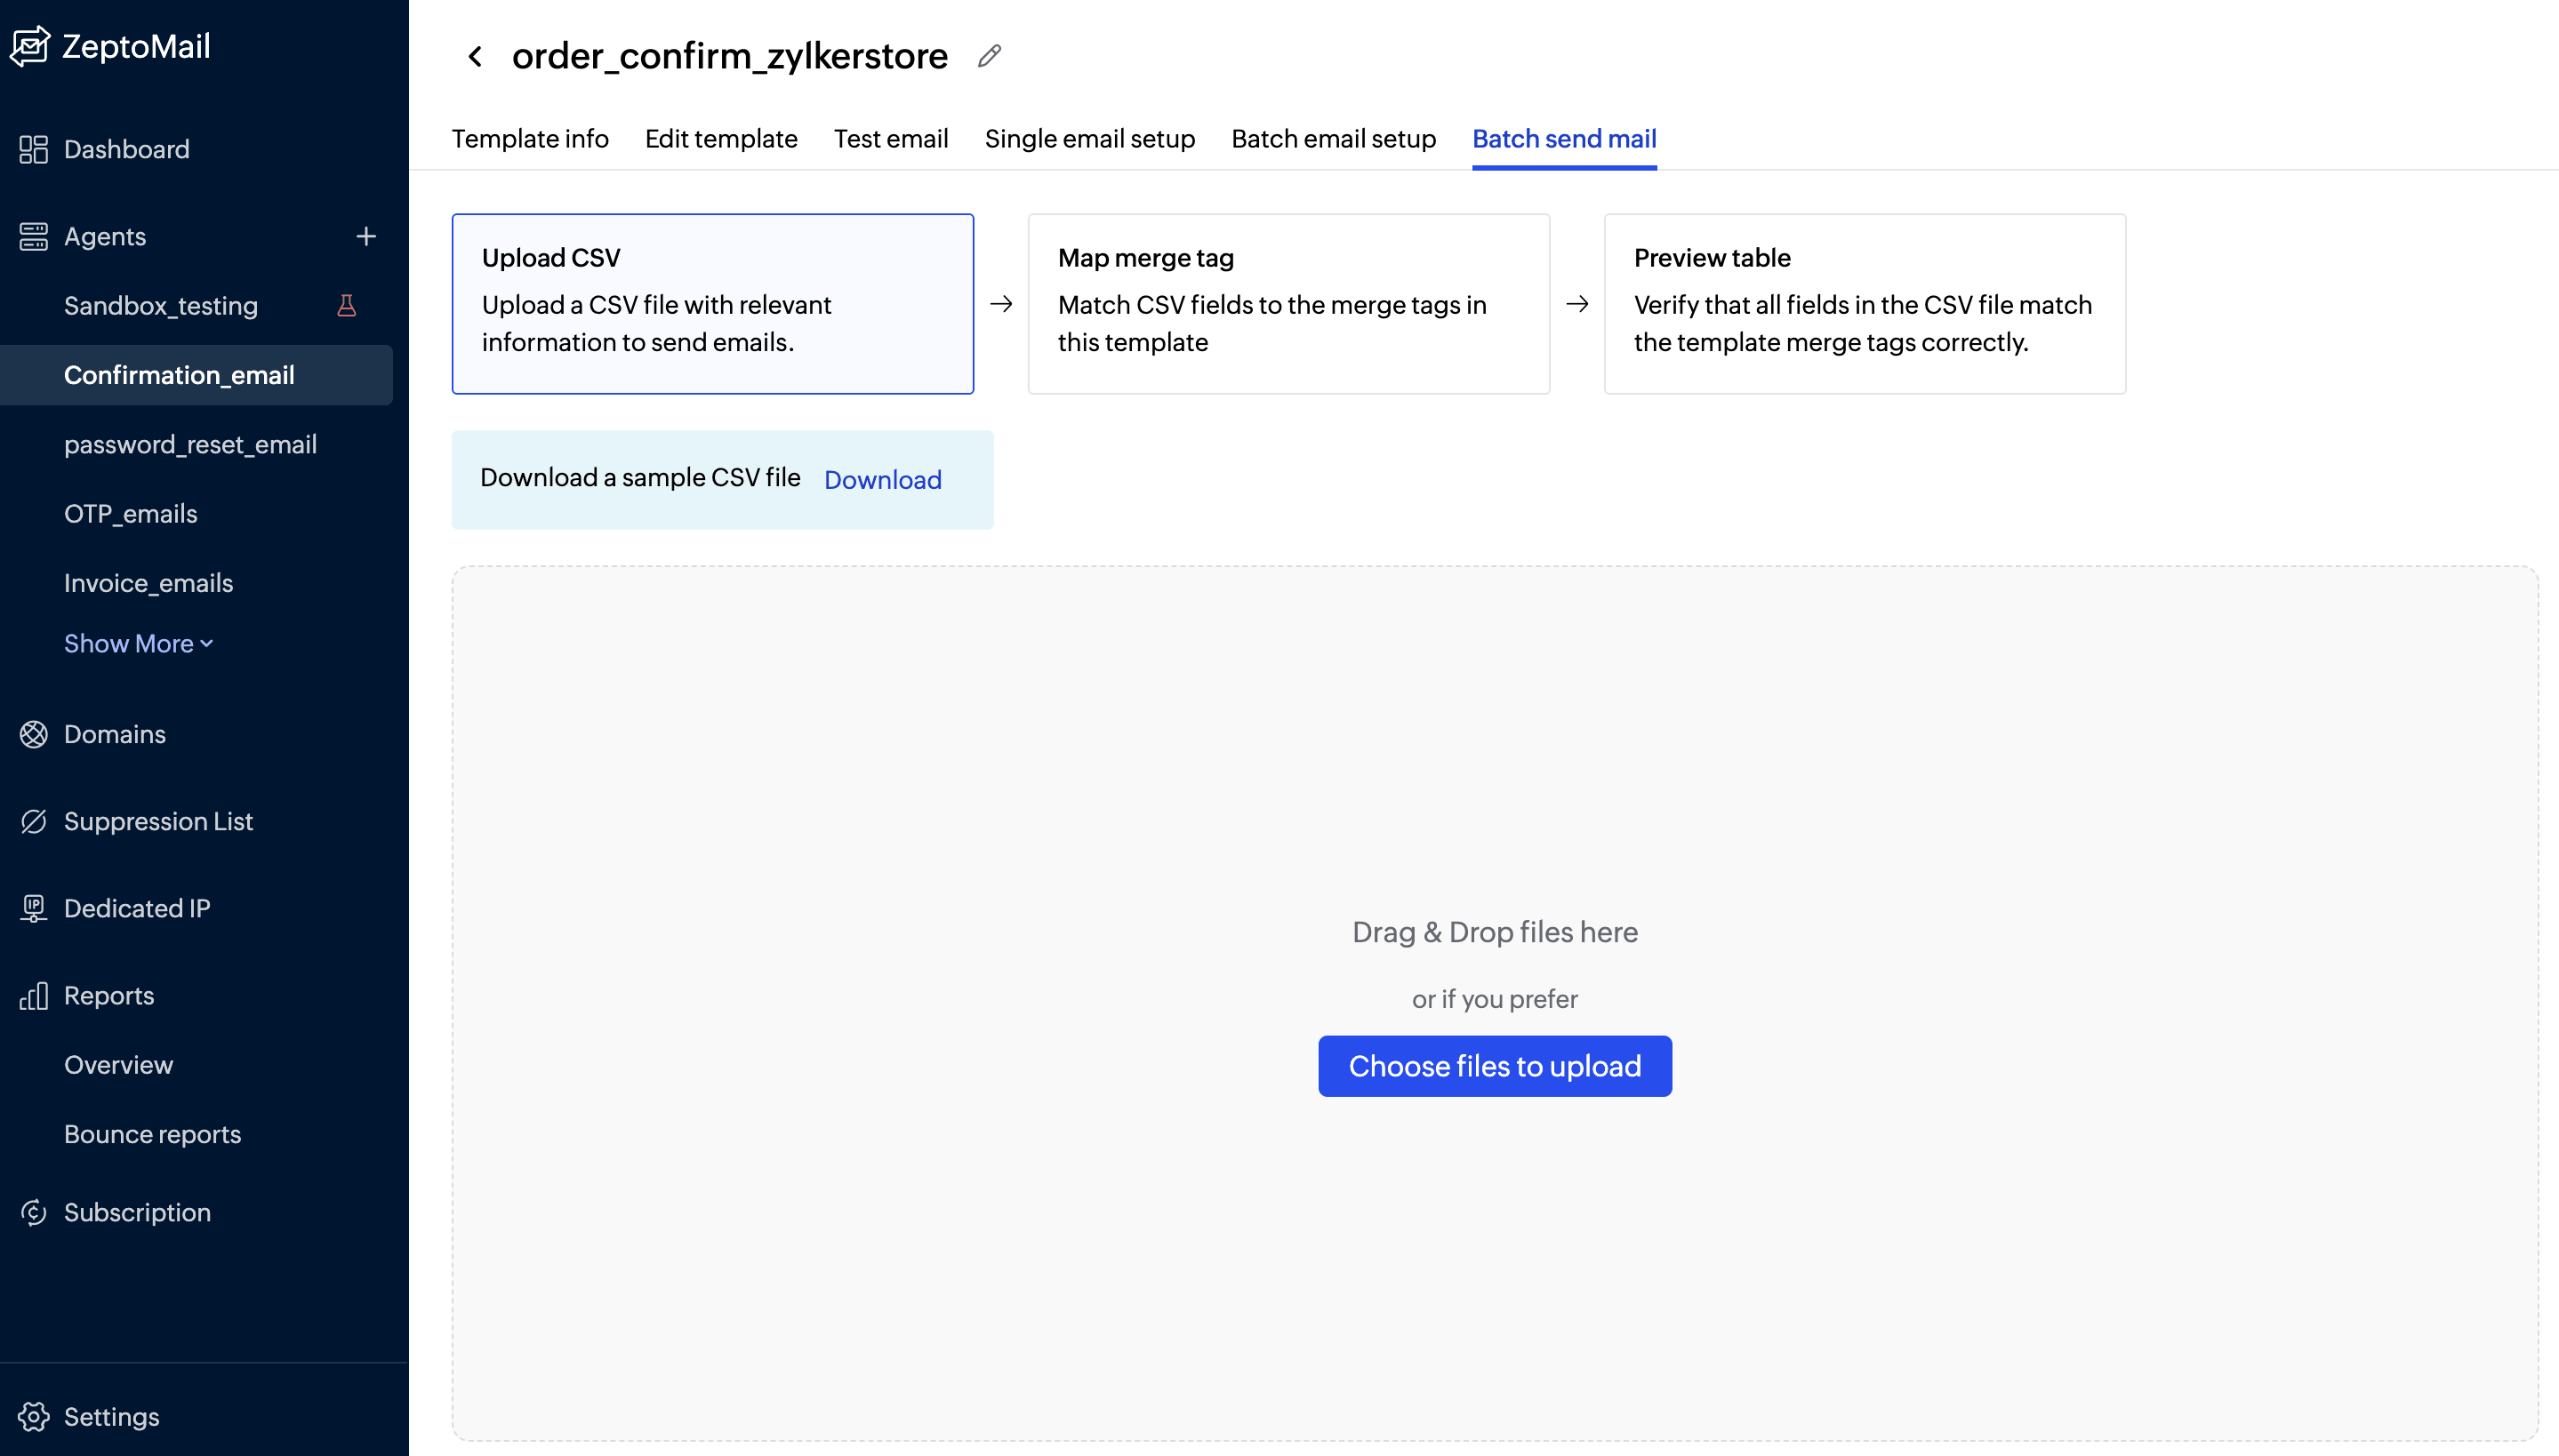Open the Batch email setup tab

tap(1333, 139)
